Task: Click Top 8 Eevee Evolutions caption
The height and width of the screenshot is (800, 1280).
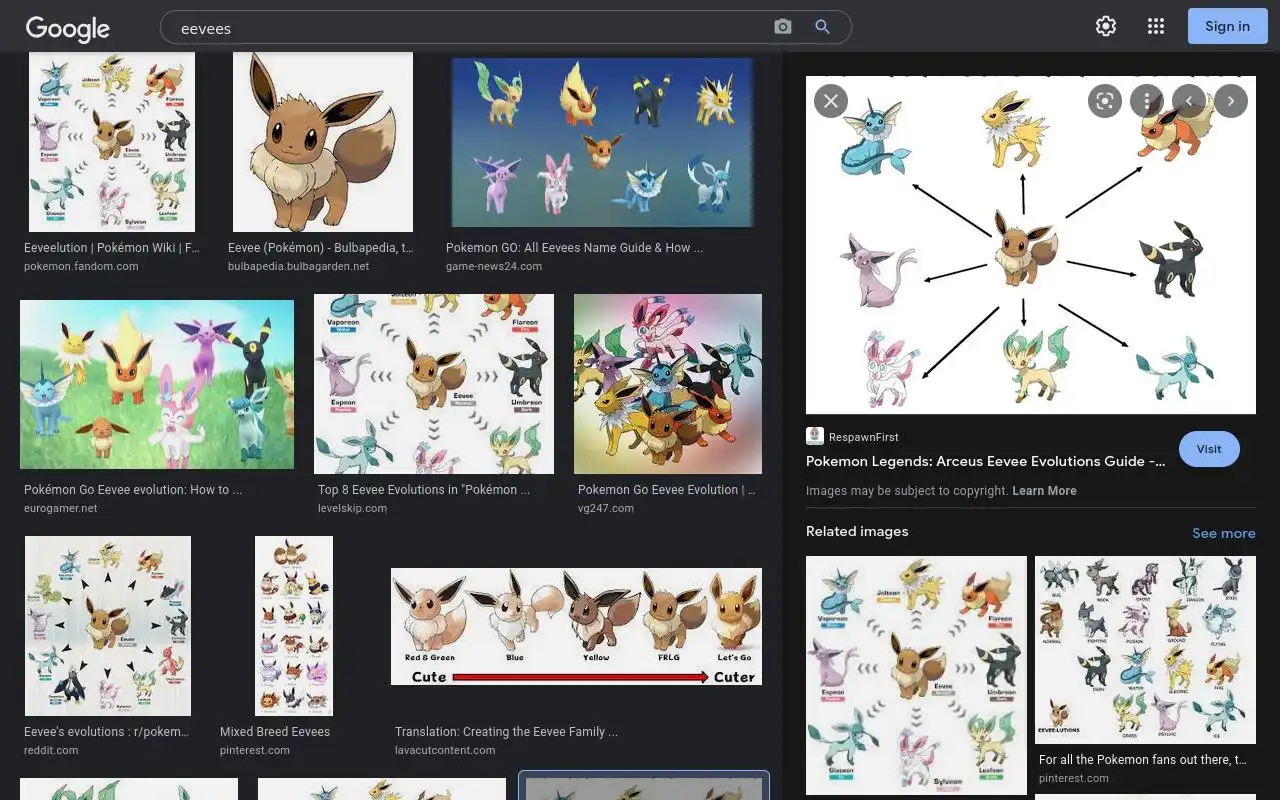Action: coord(424,490)
